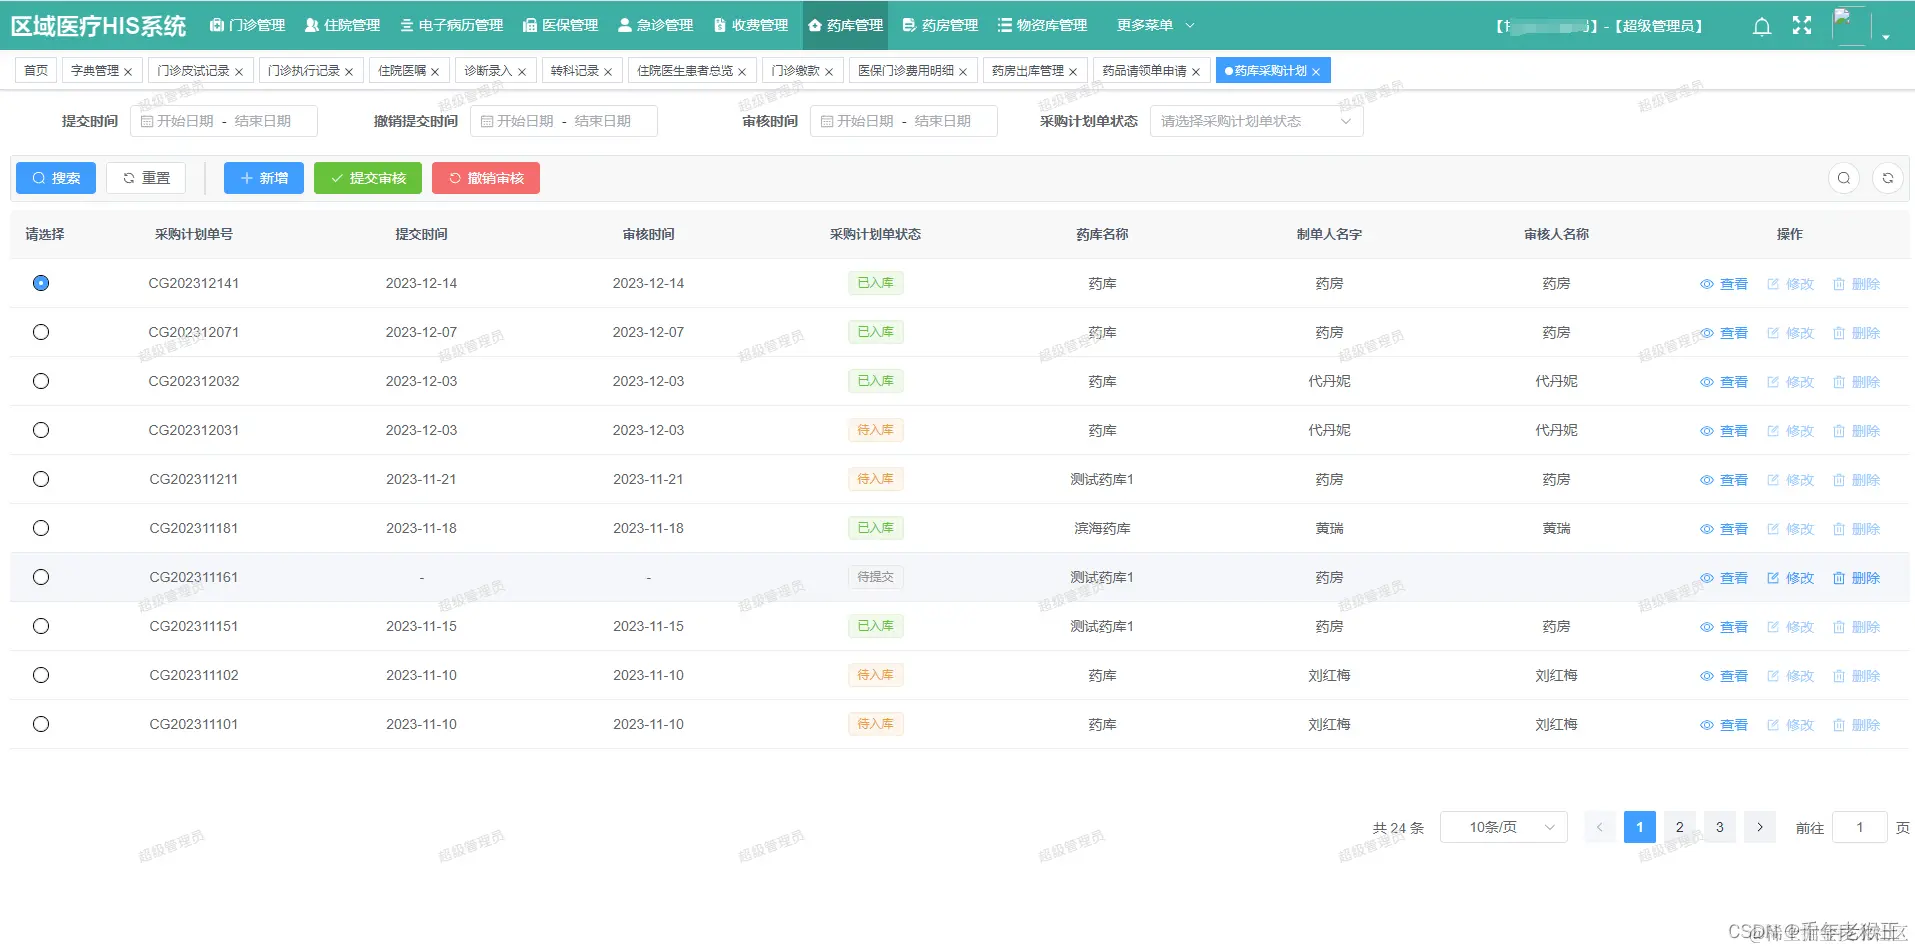Click the green 提交审核 button
The image size is (1915, 950).
click(368, 178)
